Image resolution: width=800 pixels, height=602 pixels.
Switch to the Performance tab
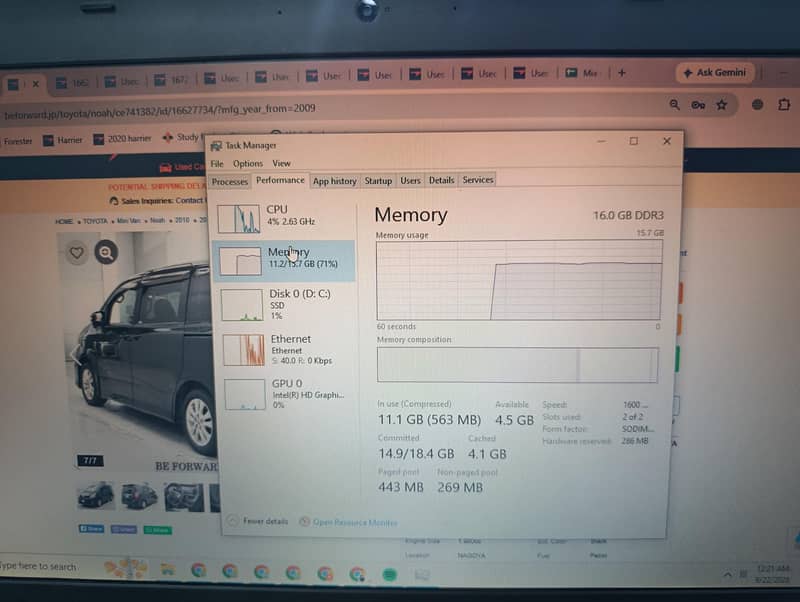[x=280, y=180]
